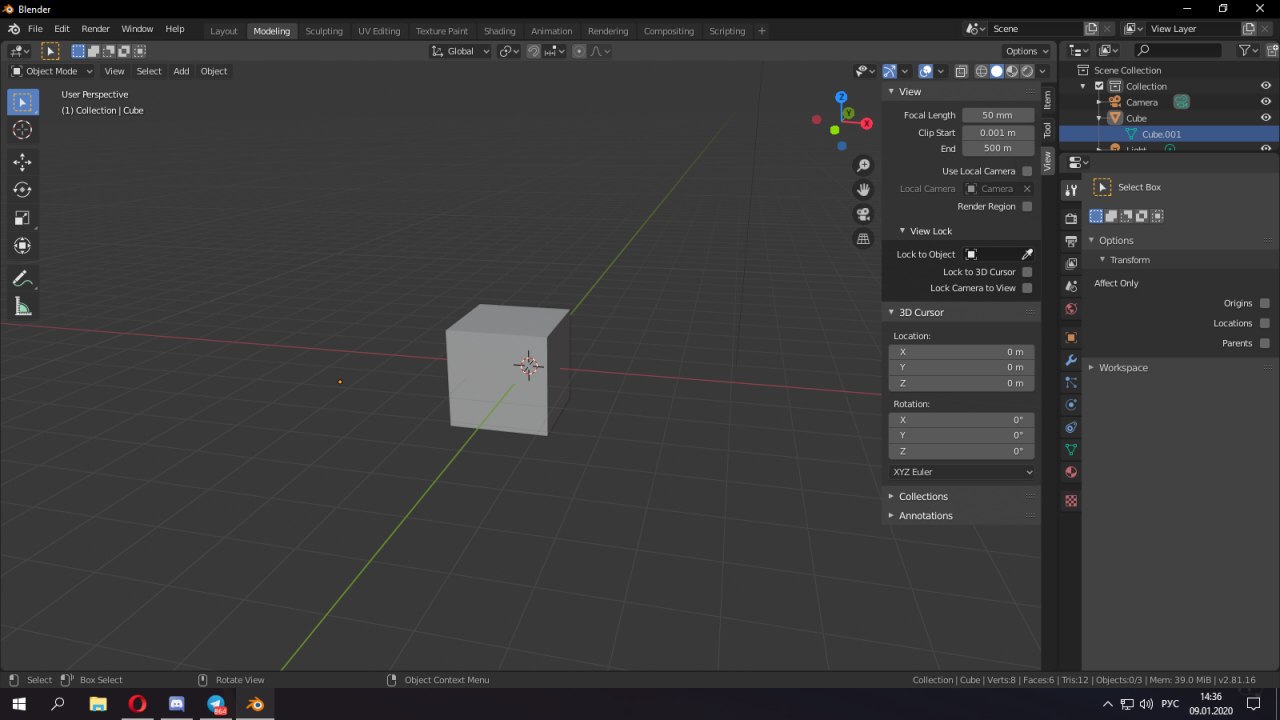Check Affect Only Origins option
Screen dimensions: 1280x720
tap(1265, 303)
